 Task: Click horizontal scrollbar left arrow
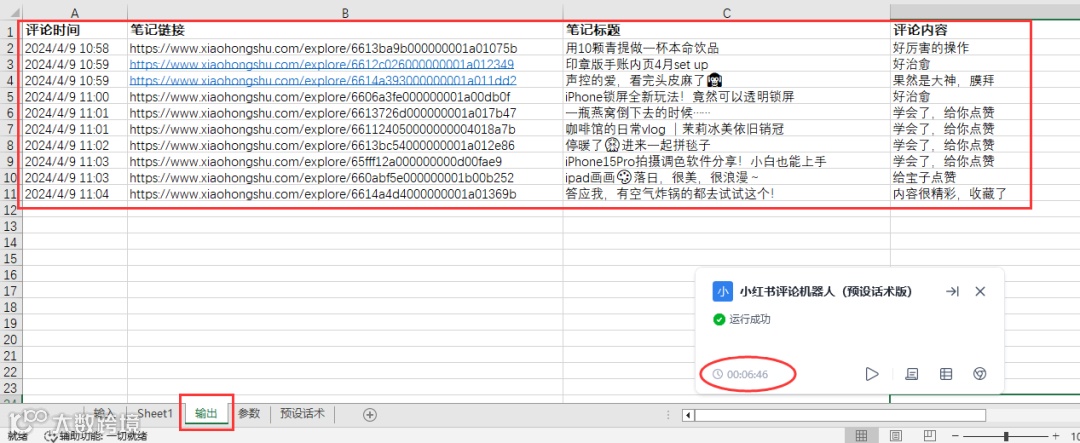tap(687, 415)
